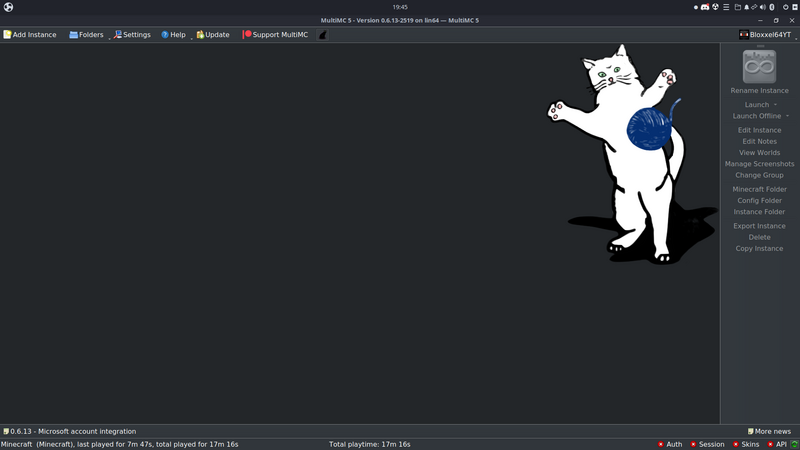
Task: Expand the Launch Offline dropdown arrow
Action: (x=788, y=116)
